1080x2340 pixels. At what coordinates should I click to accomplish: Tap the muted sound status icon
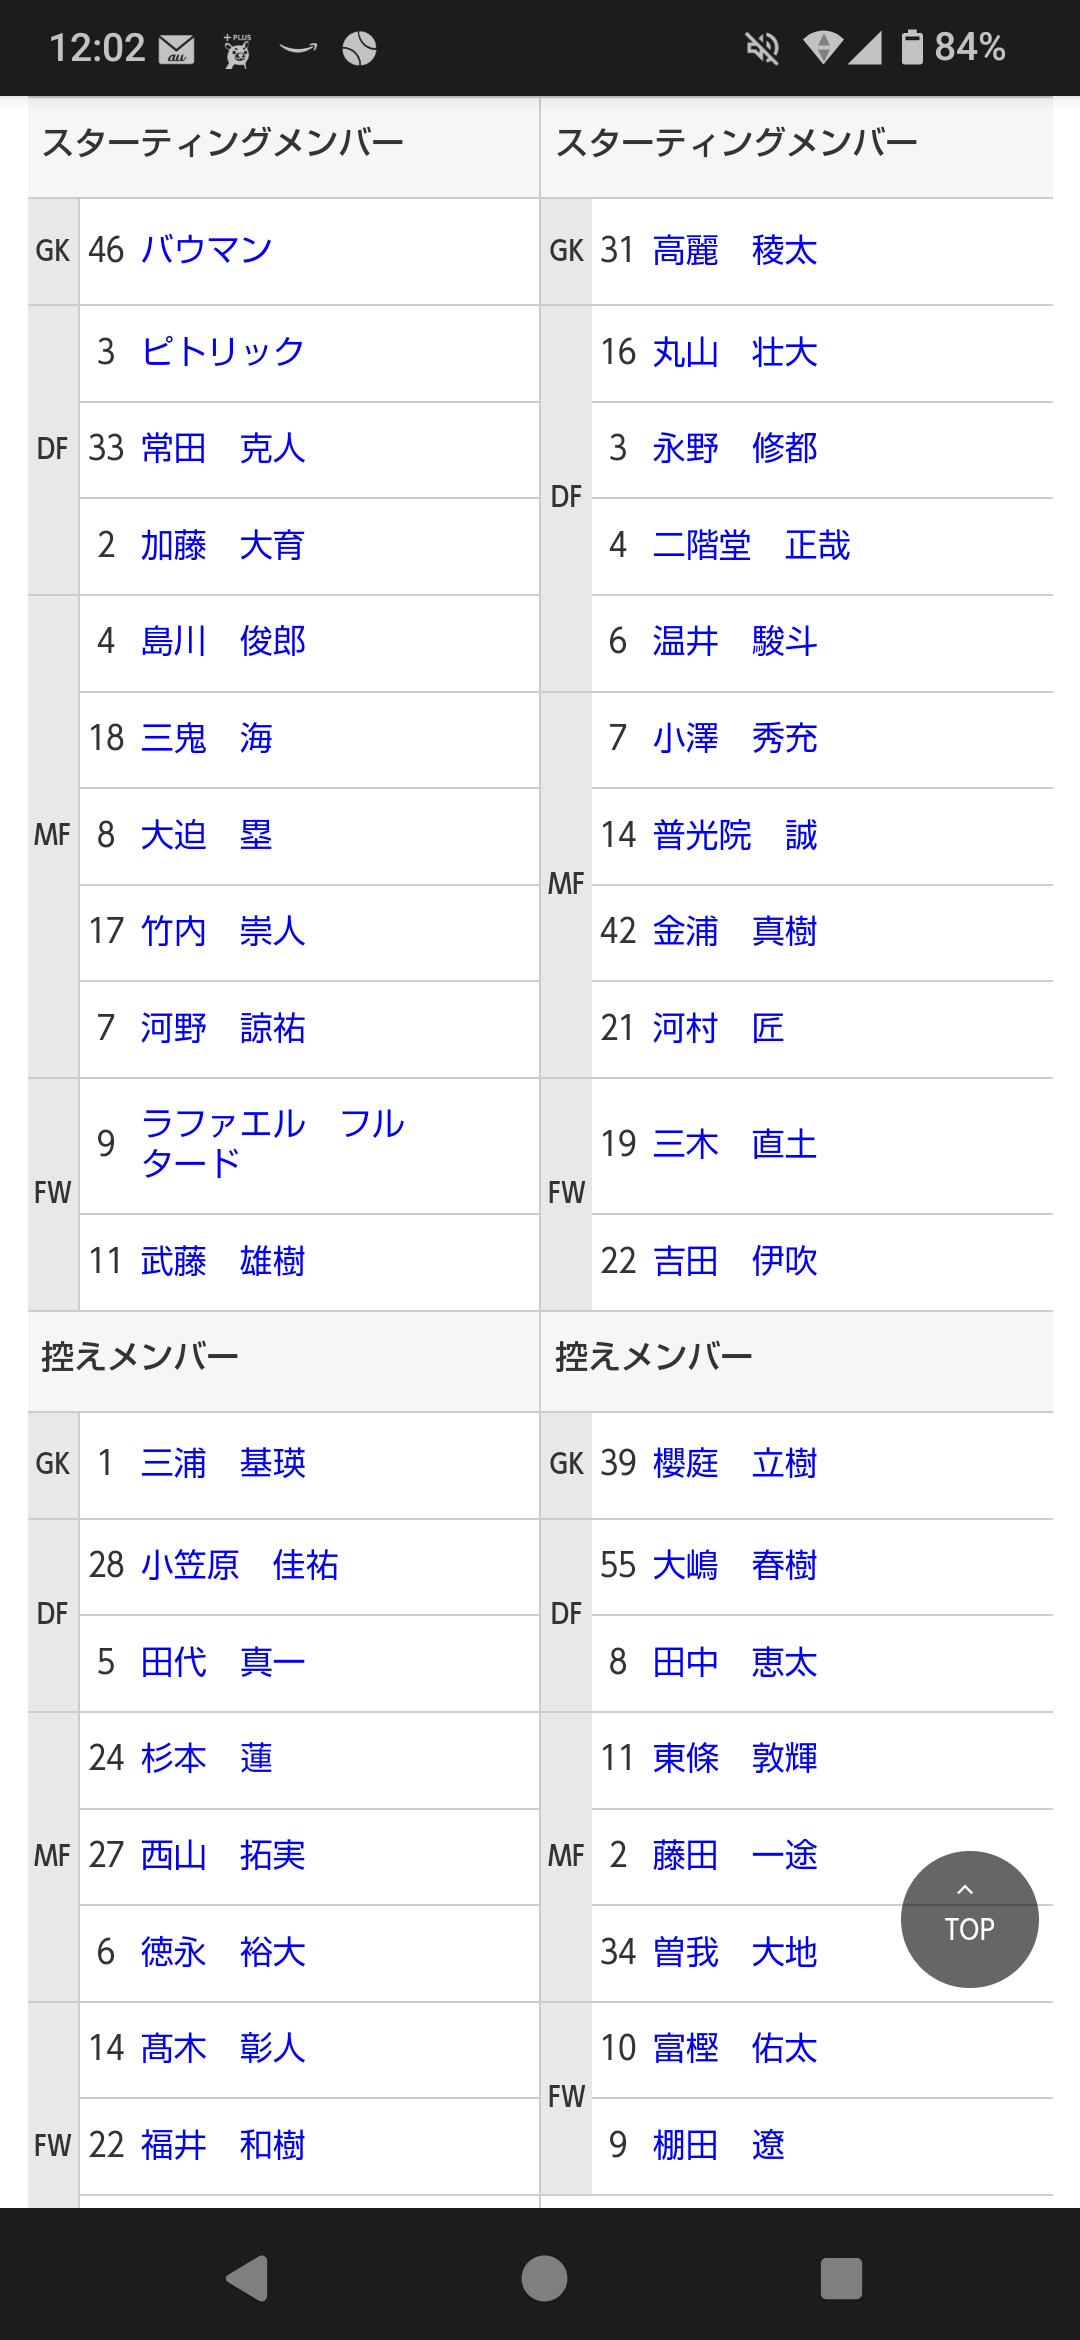click(762, 48)
